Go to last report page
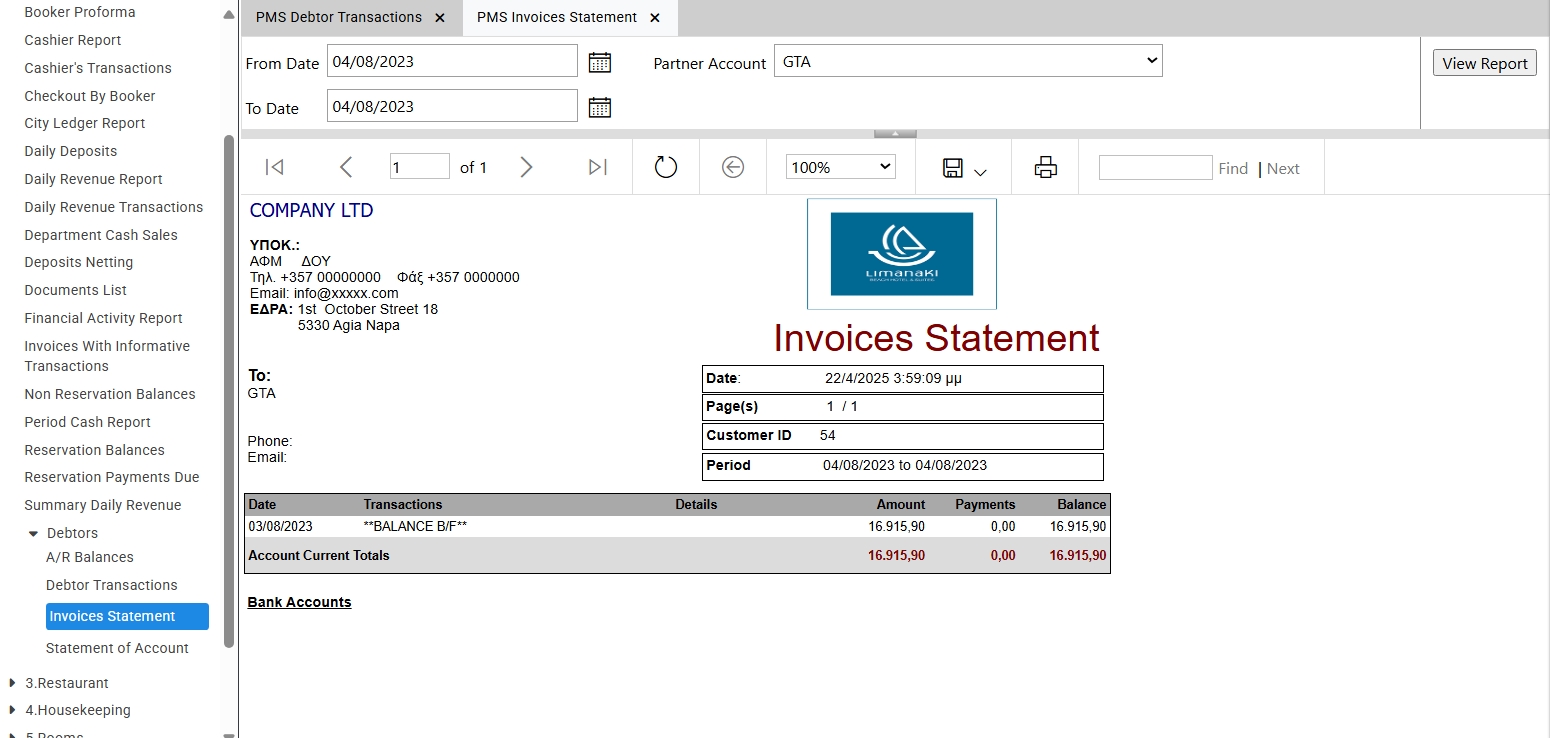The width and height of the screenshot is (1550, 738). [598, 167]
